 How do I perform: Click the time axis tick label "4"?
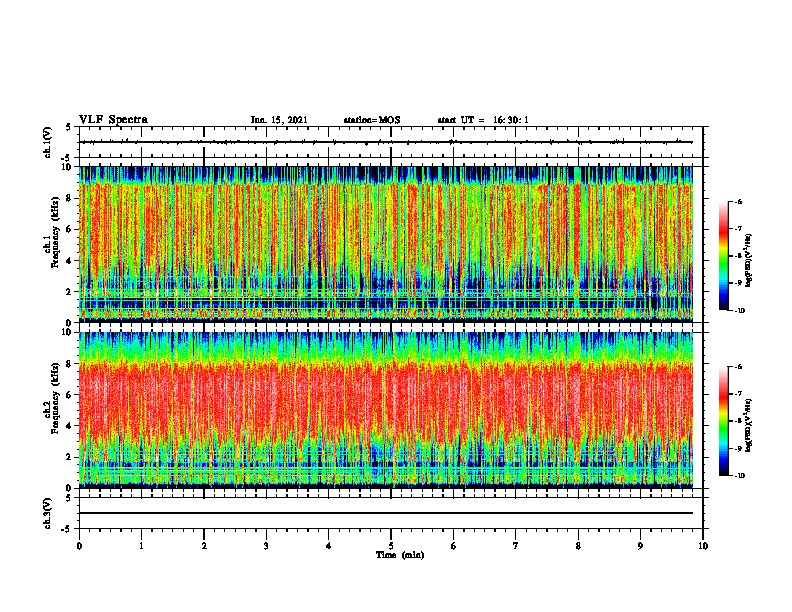pyautogui.click(x=329, y=546)
